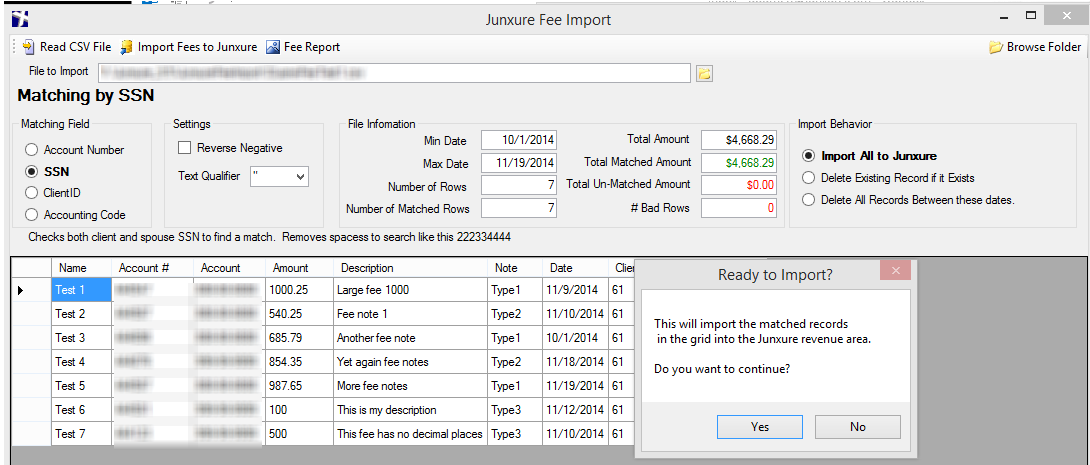1090x465 pixels.
Task: Click the 'Another fee note' description cell
Action: point(410,338)
